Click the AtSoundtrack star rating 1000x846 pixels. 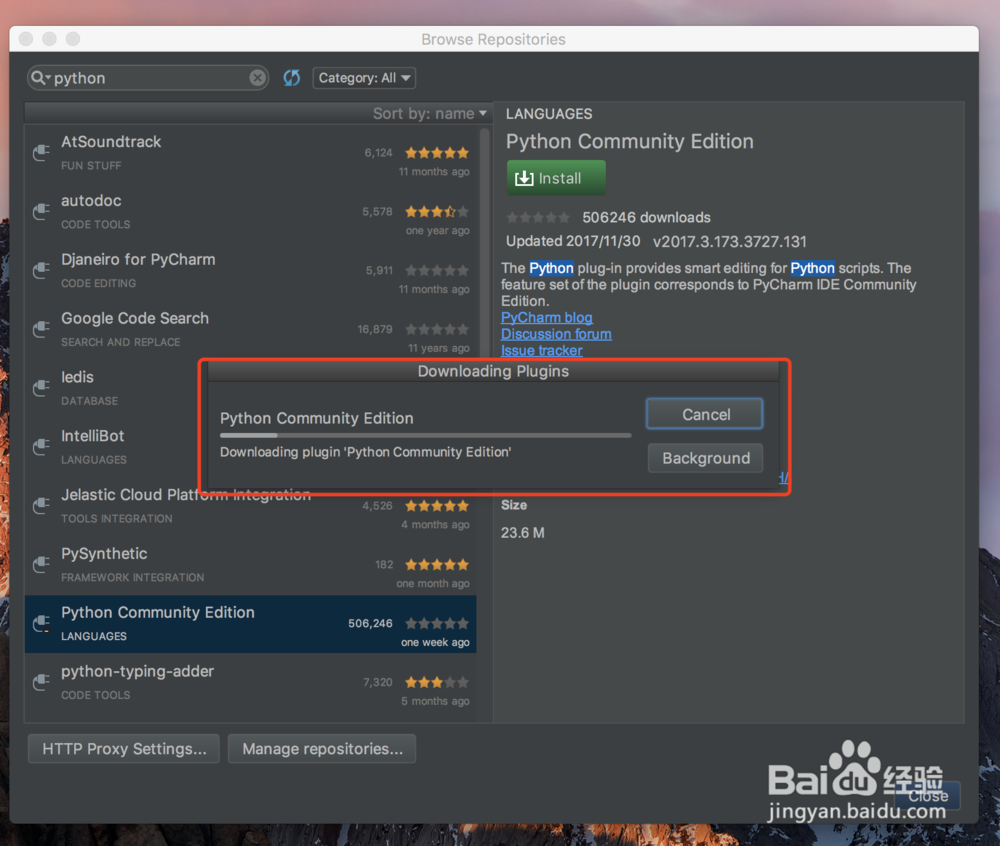pyautogui.click(x=437, y=153)
